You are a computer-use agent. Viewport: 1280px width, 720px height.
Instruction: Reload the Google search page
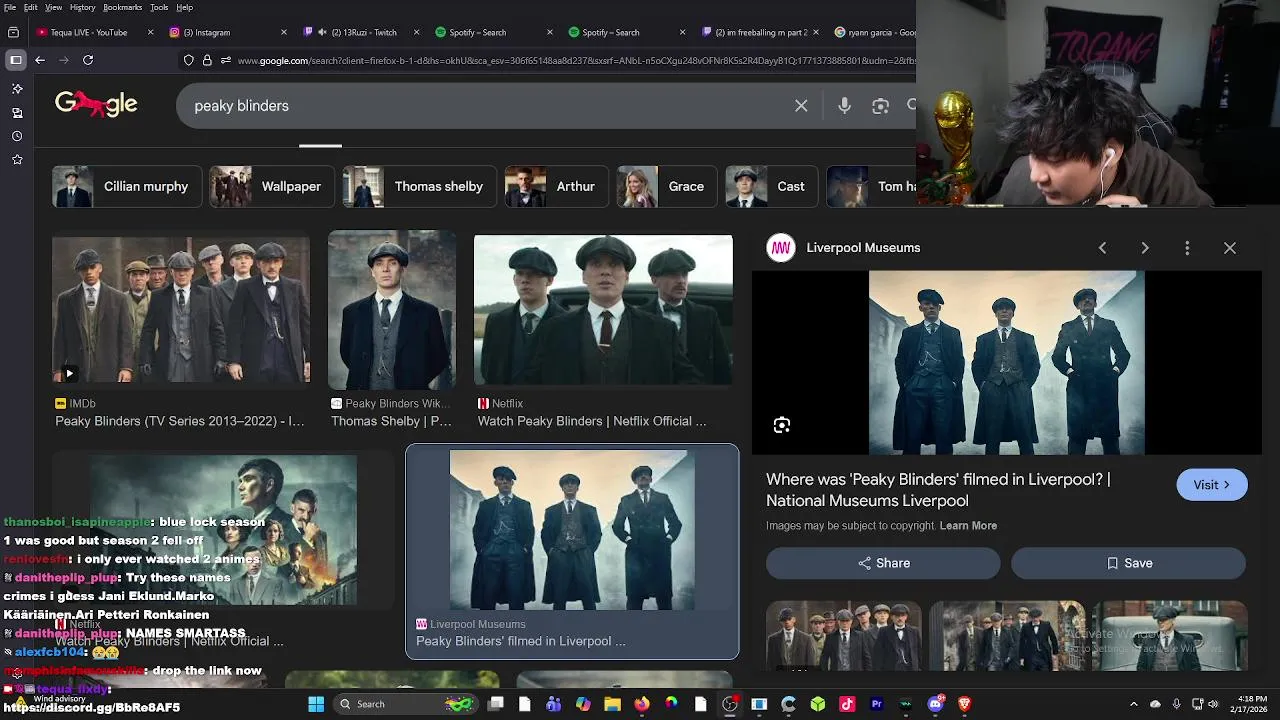(88, 60)
